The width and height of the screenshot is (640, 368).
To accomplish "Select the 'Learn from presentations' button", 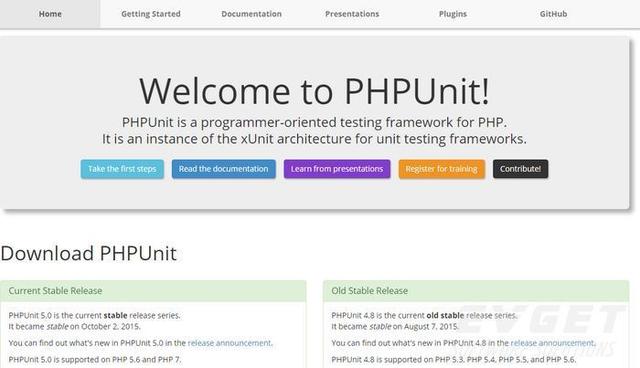I will pyautogui.click(x=337, y=169).
